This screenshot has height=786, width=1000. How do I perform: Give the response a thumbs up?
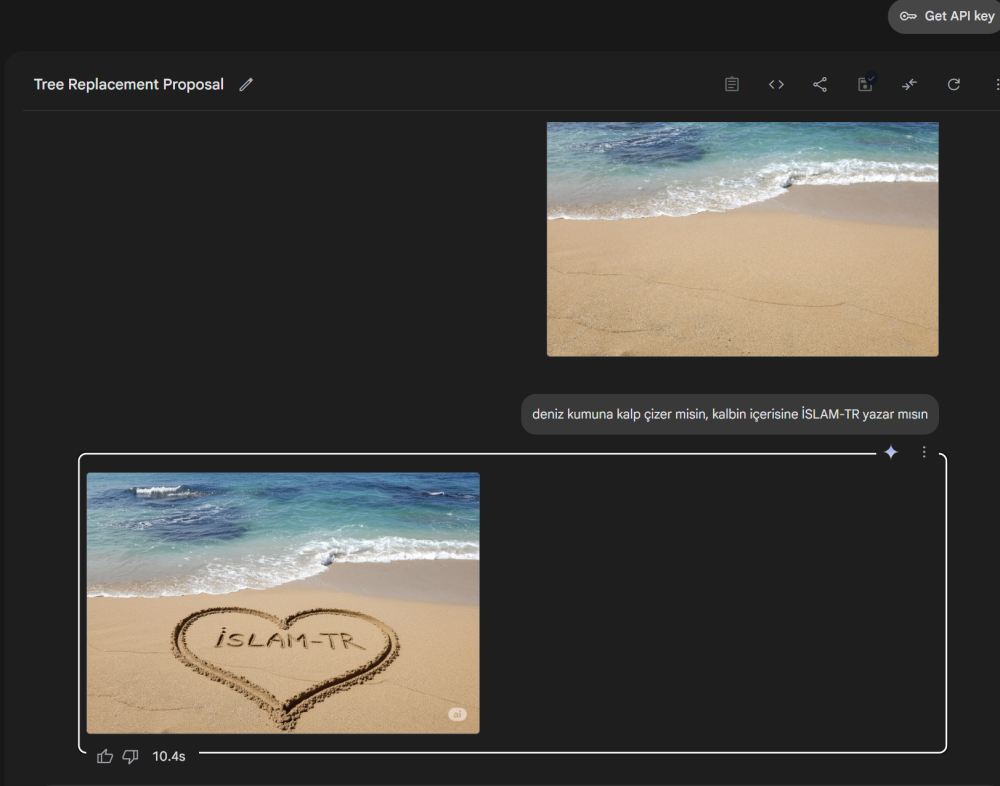[105, 757]
